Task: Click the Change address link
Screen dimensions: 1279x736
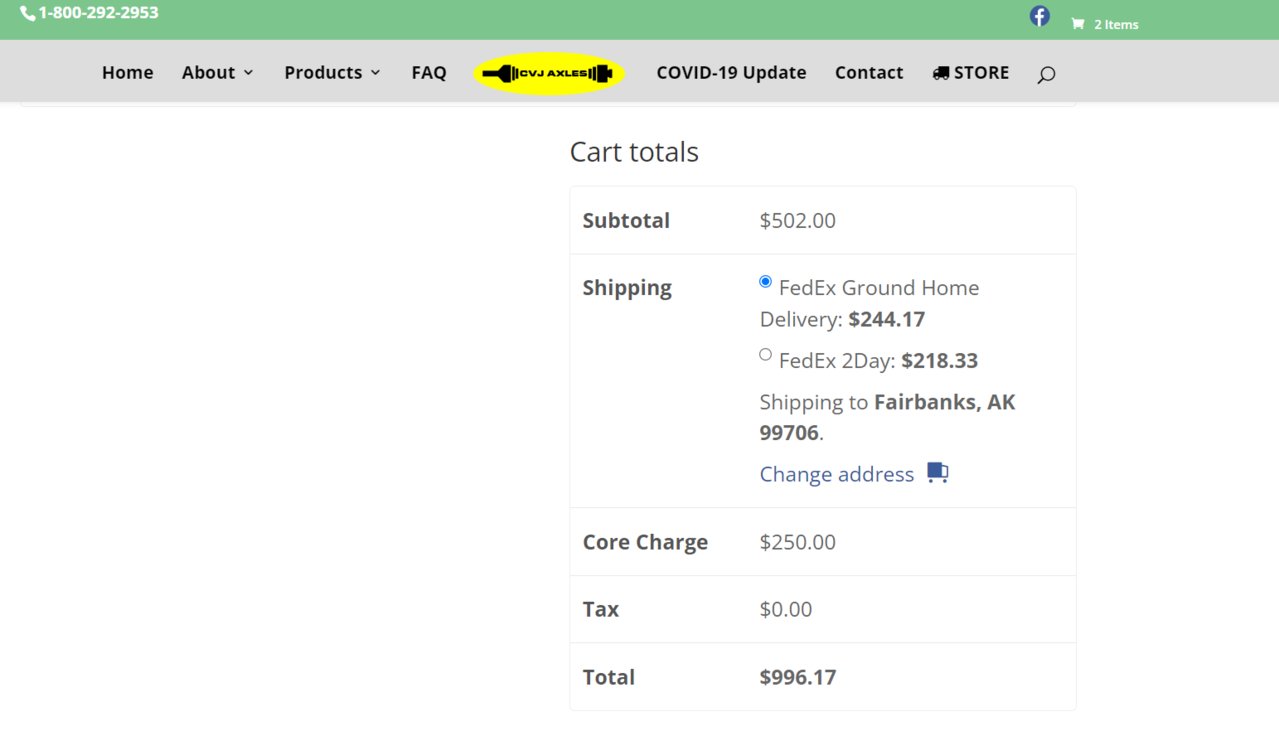Action: coord(836,474)
